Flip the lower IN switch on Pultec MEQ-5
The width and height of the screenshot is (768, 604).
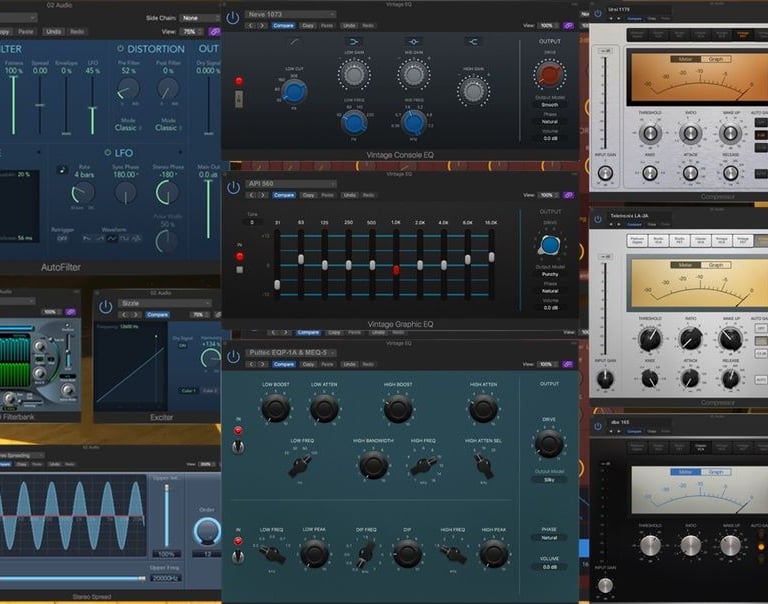click(x=238, y=557)
